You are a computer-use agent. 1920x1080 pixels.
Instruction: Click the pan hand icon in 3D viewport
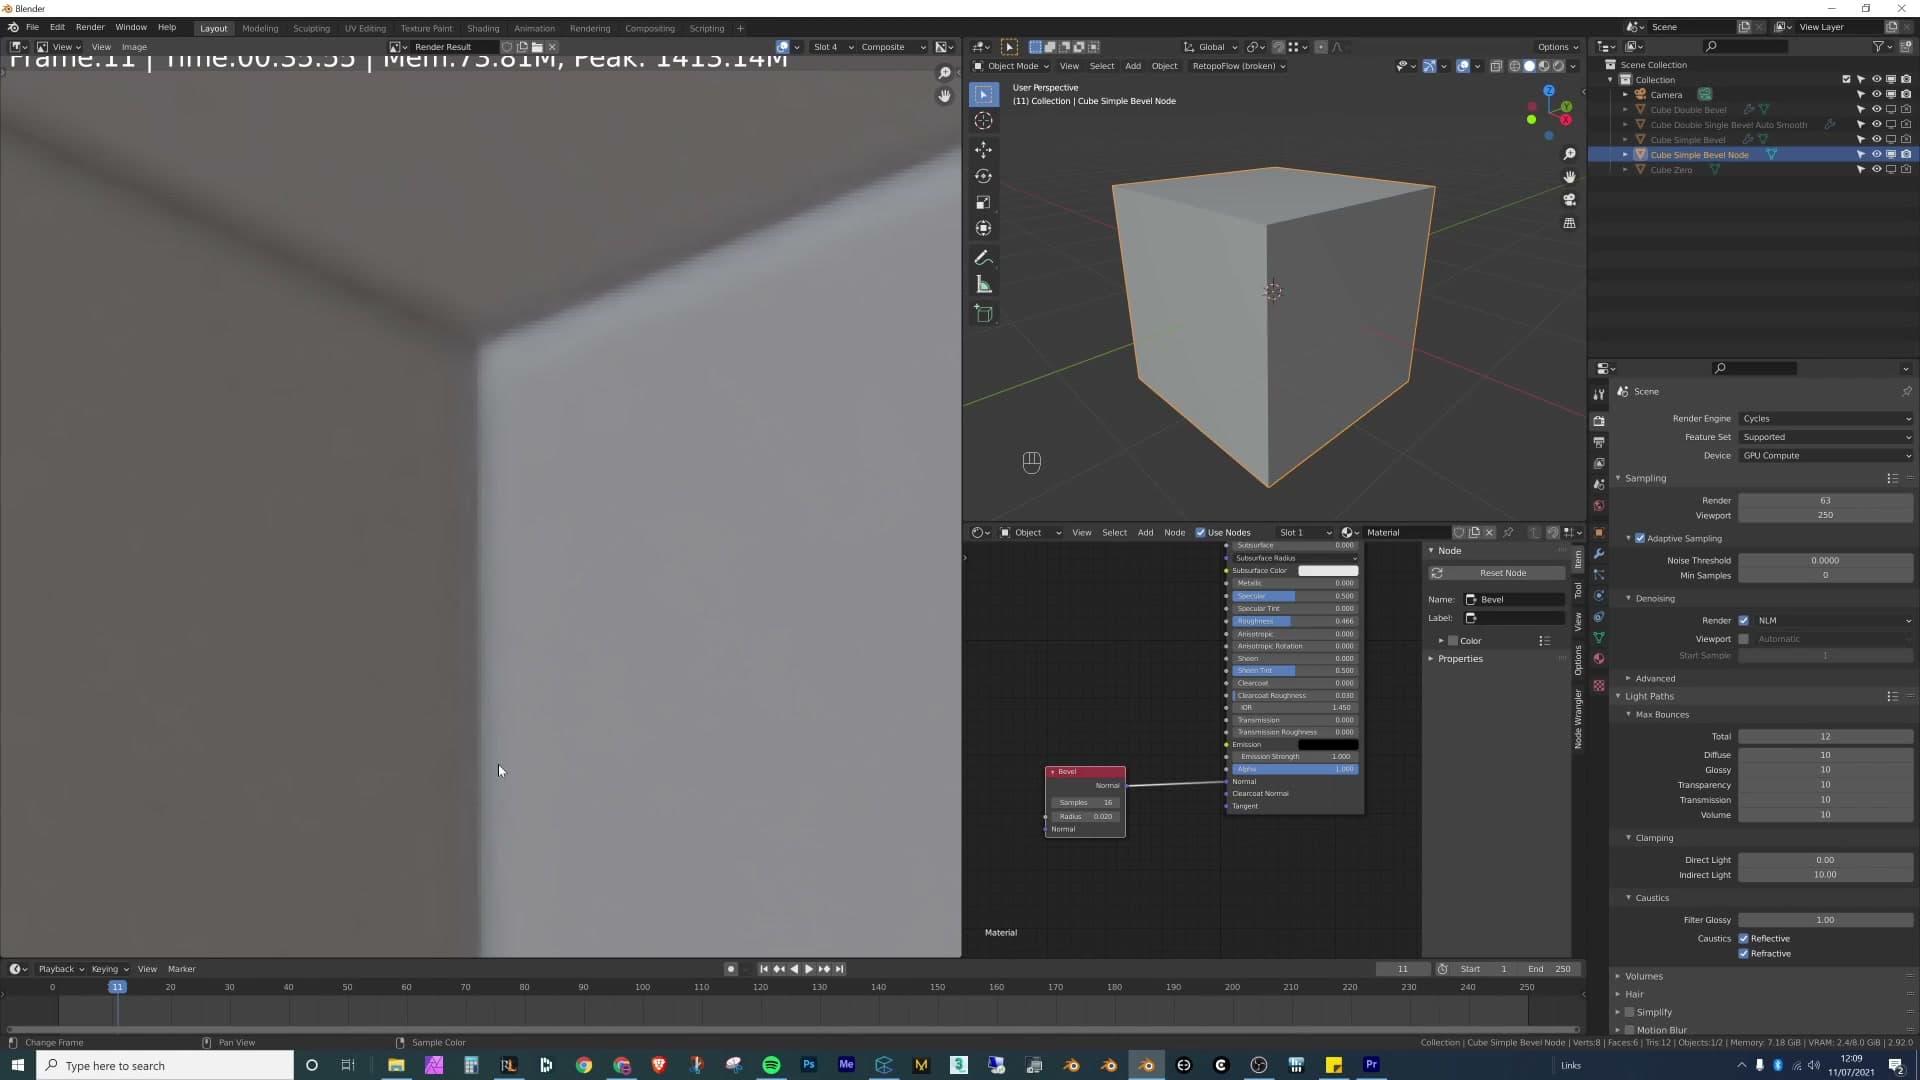point(1569,177)
